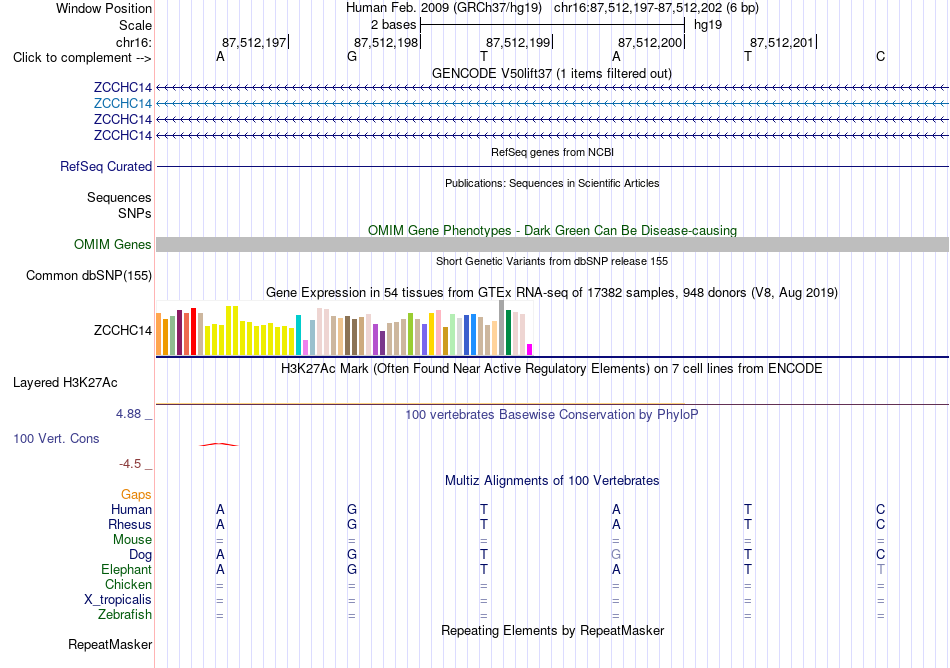Click the 87,512,198 ruler position
Viewport: 950px width, 668px height.
[387, 42]
